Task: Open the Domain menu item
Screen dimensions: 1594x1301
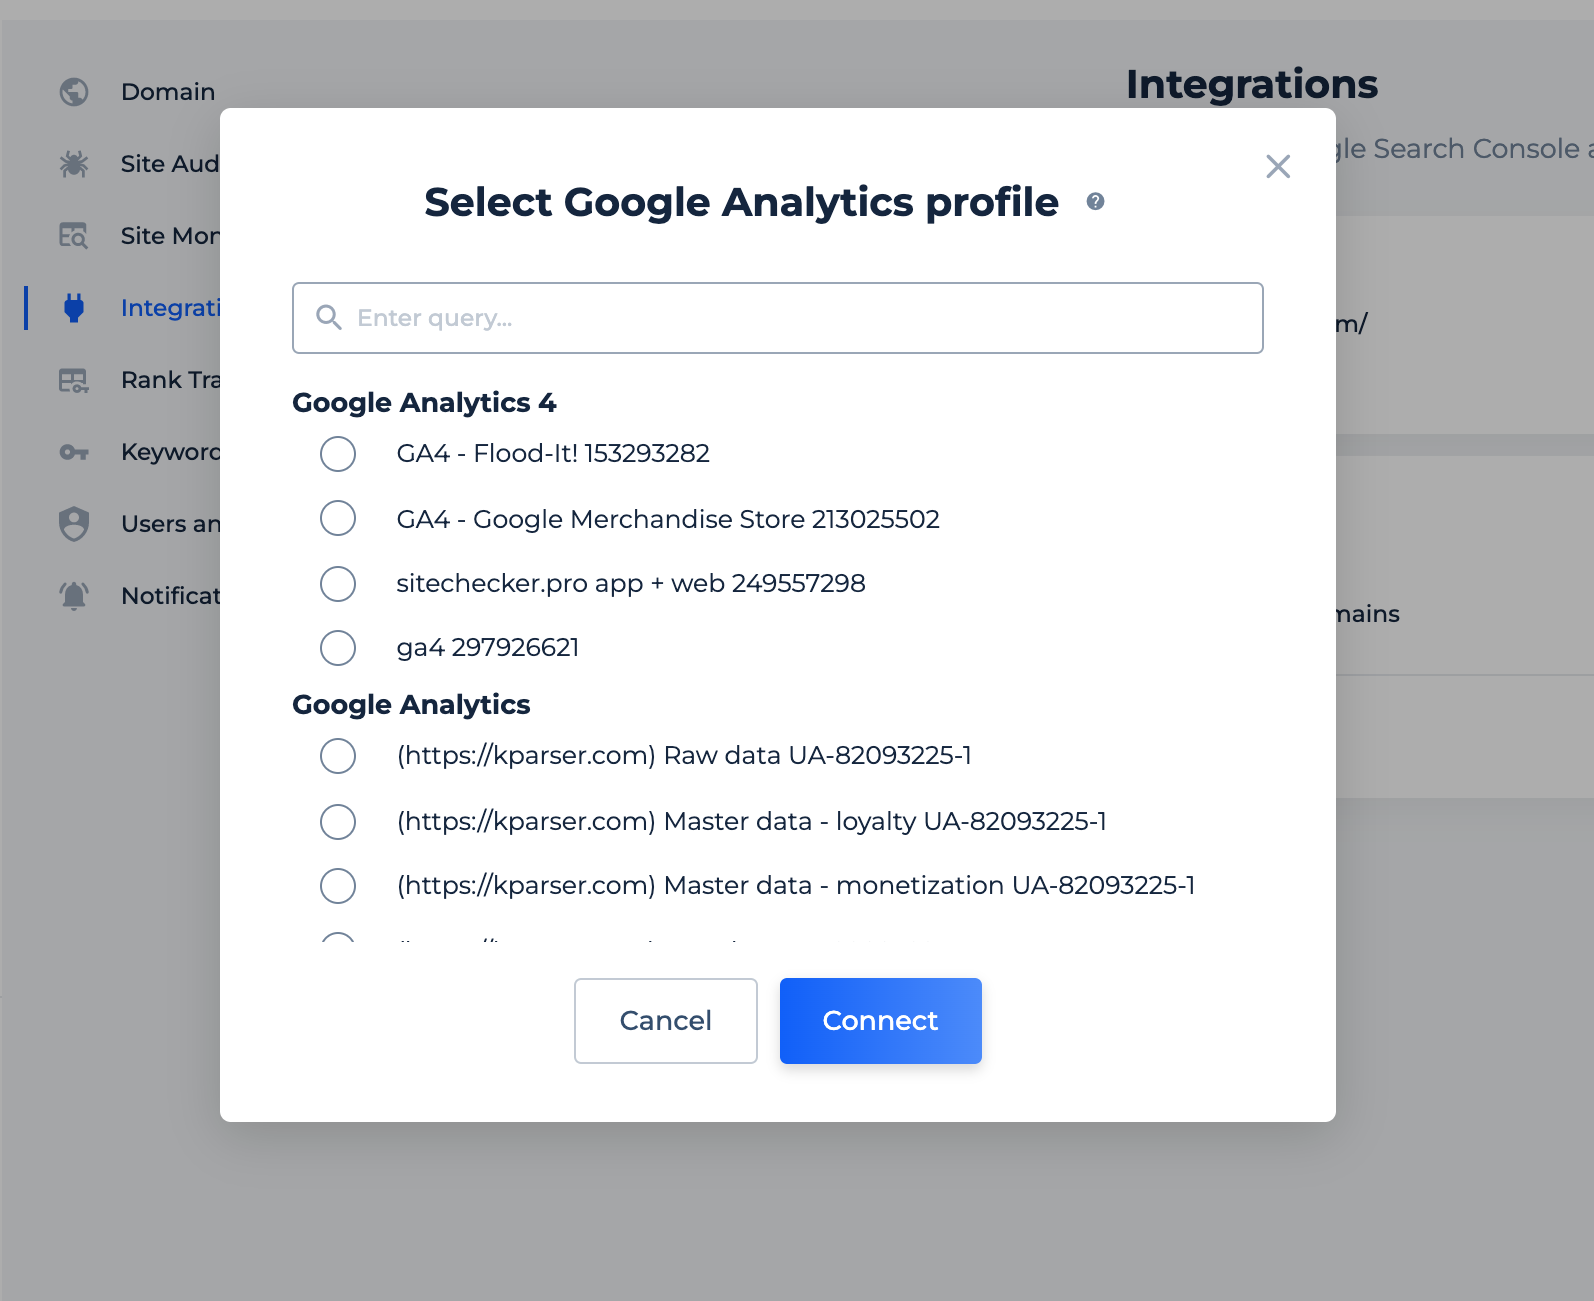Action: coord(168,92)
